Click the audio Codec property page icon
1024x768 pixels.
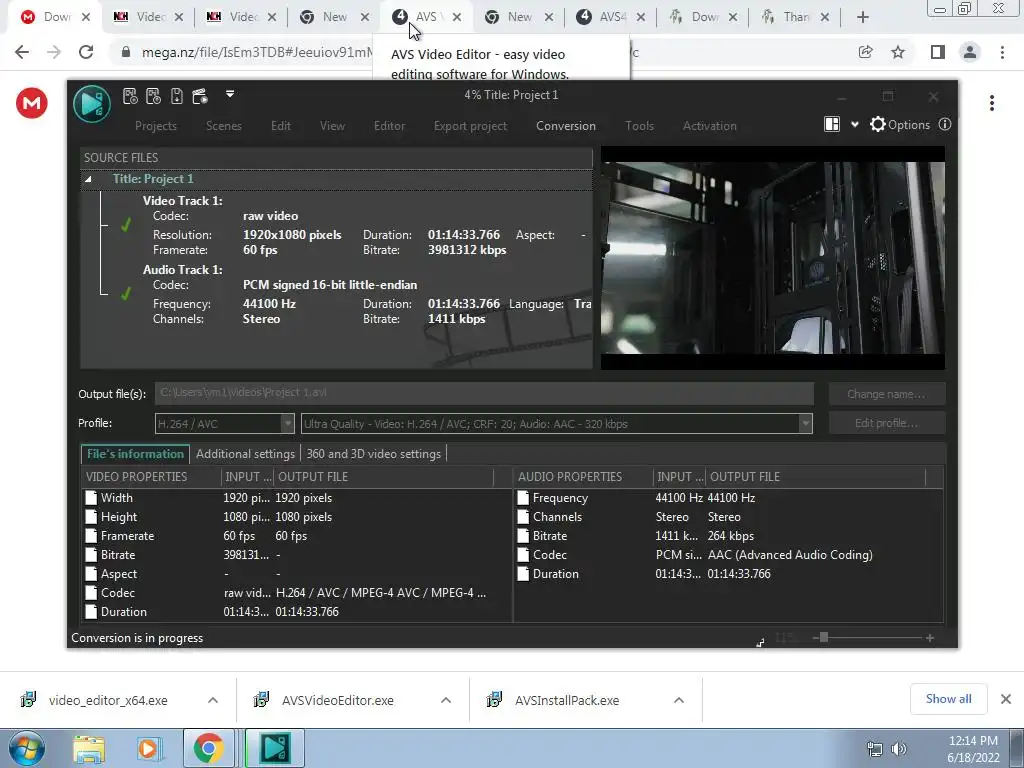[x=522, y=554]
